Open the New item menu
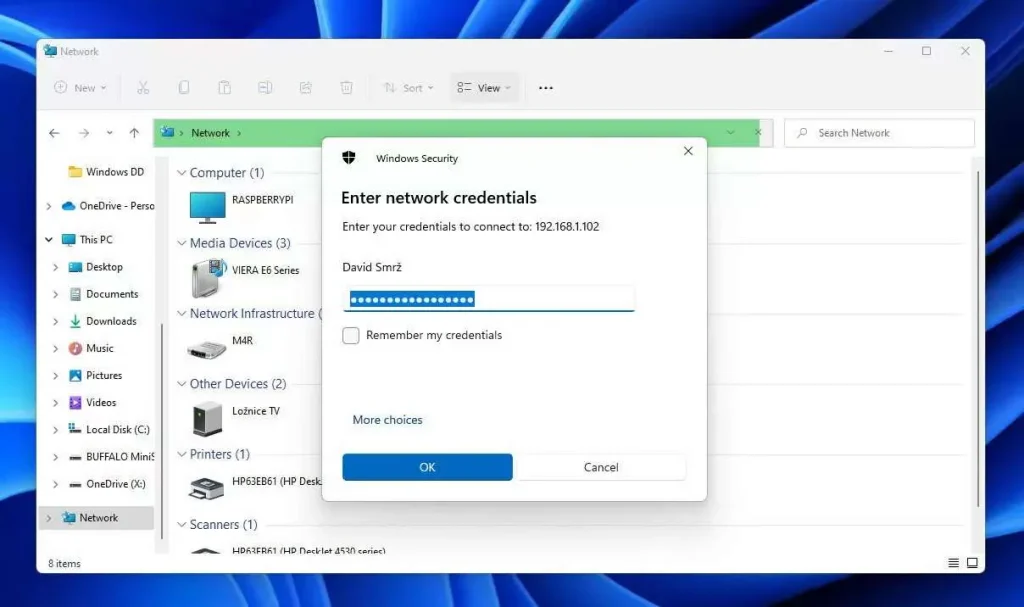 [80, 88]
